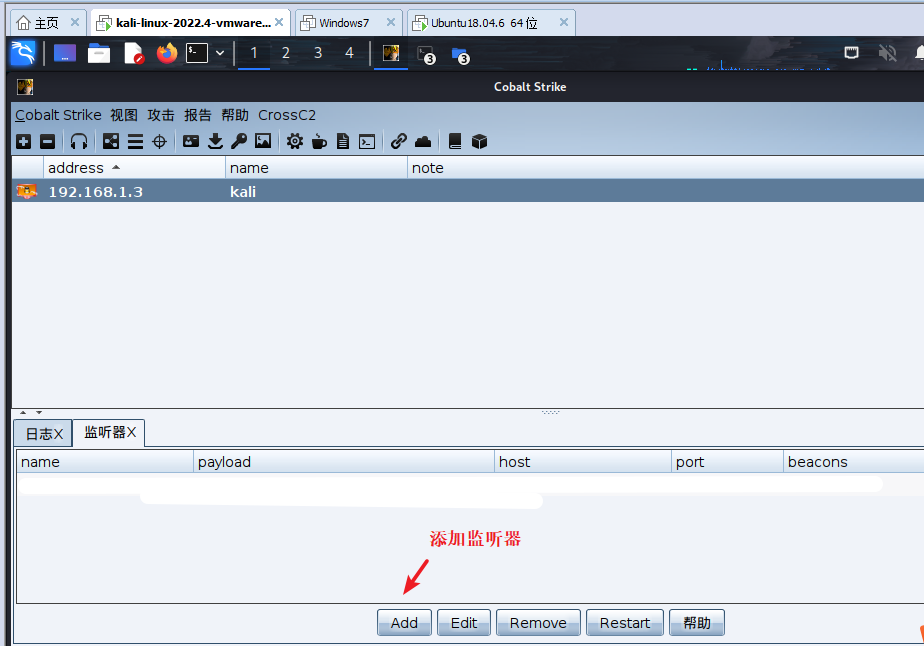Image resolution: width=924 pixels, height=646 pixels.
Task: Click the cloud manage web server icon
Action: 423,141
